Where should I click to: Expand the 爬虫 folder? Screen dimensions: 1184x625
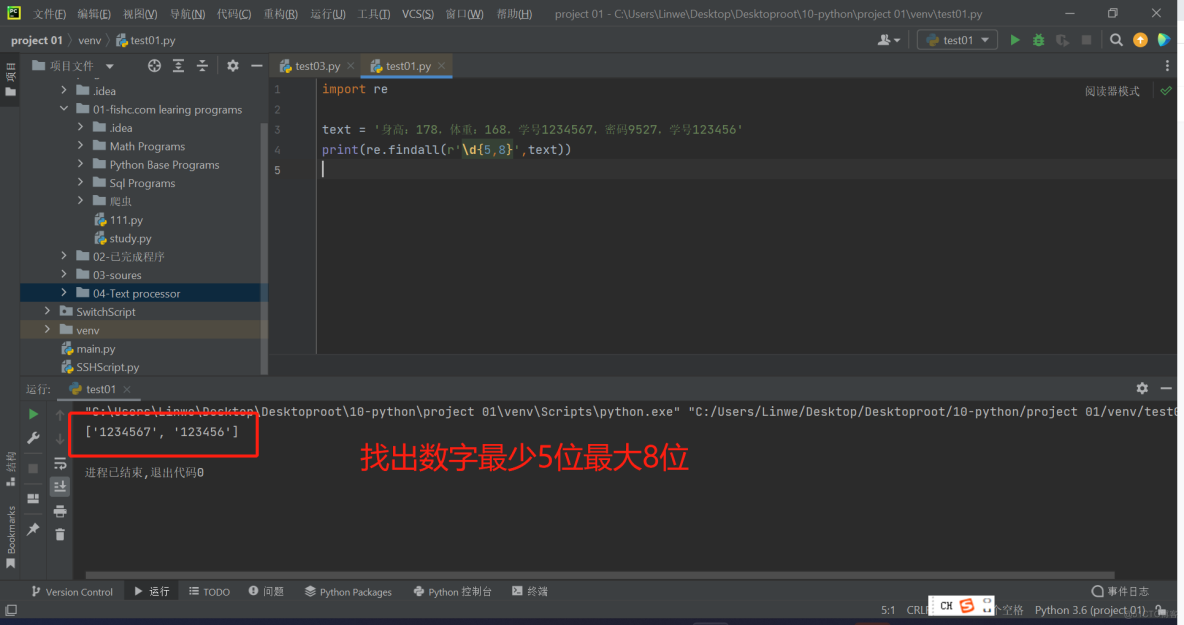[x=81, y=200]
